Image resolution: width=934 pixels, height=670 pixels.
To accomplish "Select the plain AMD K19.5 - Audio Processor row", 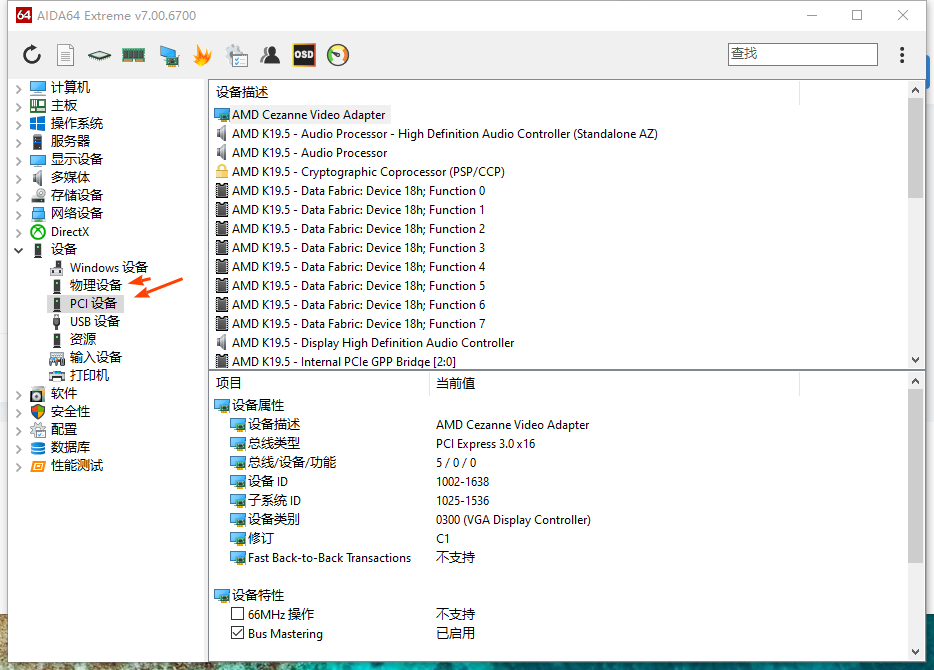I will point(309,152).
